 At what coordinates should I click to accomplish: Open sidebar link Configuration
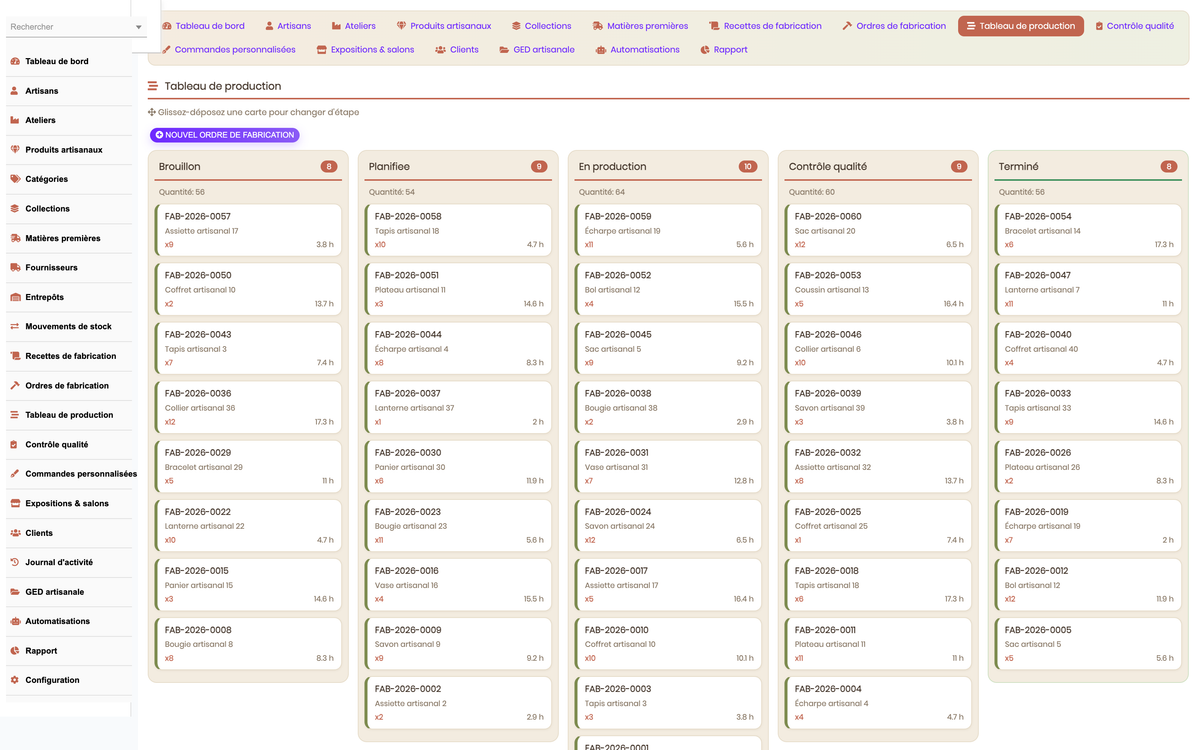[69, 681]
